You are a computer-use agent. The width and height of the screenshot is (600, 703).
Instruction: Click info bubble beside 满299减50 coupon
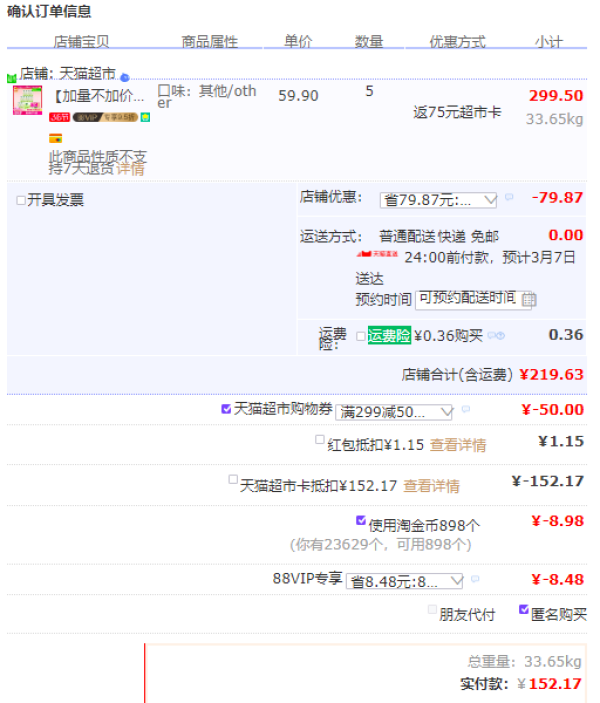[x=466, y=409]
